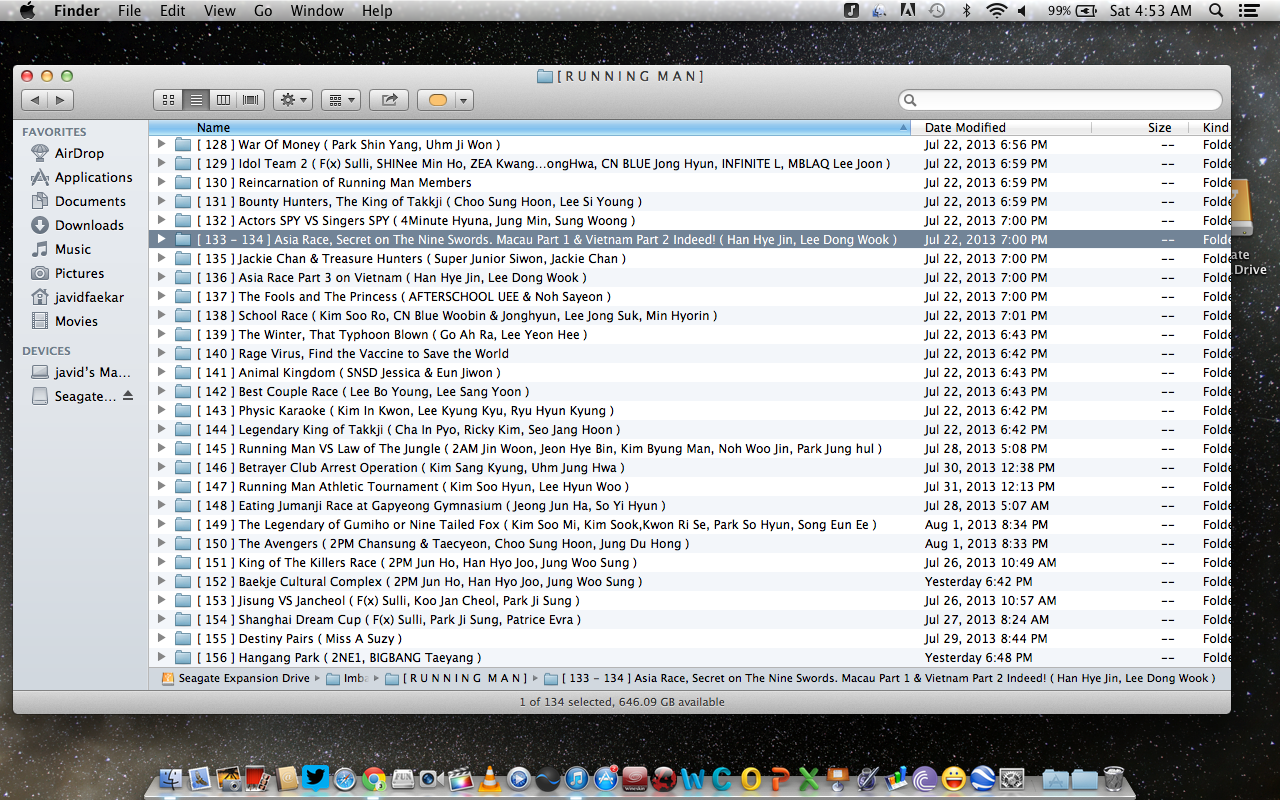Open Pictures in the sidebar
Image resolution: width=1280 pixels, height=800 pixels.
coord(79,273)
